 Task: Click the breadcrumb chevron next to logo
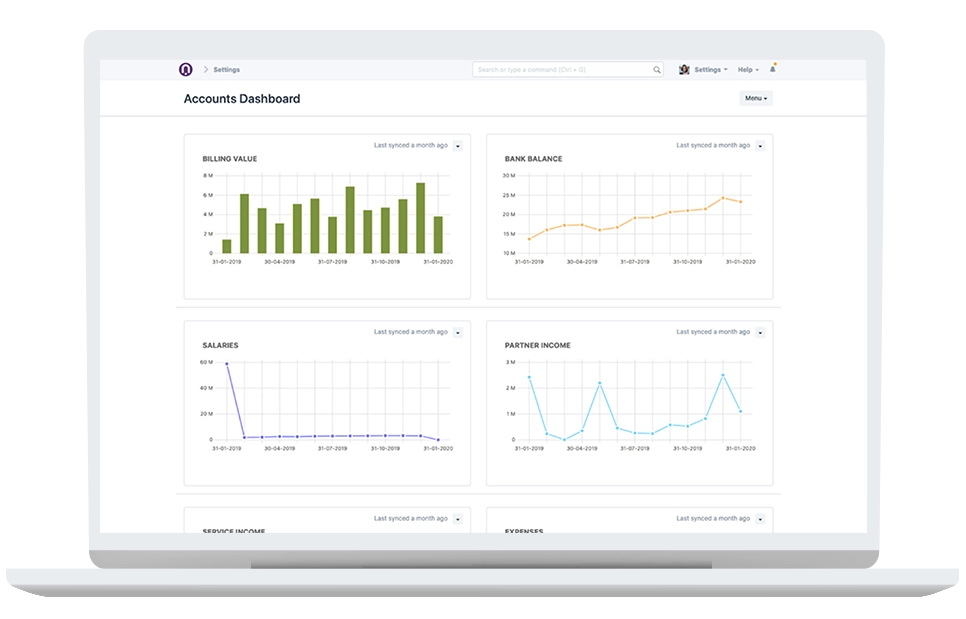point(205,70)
